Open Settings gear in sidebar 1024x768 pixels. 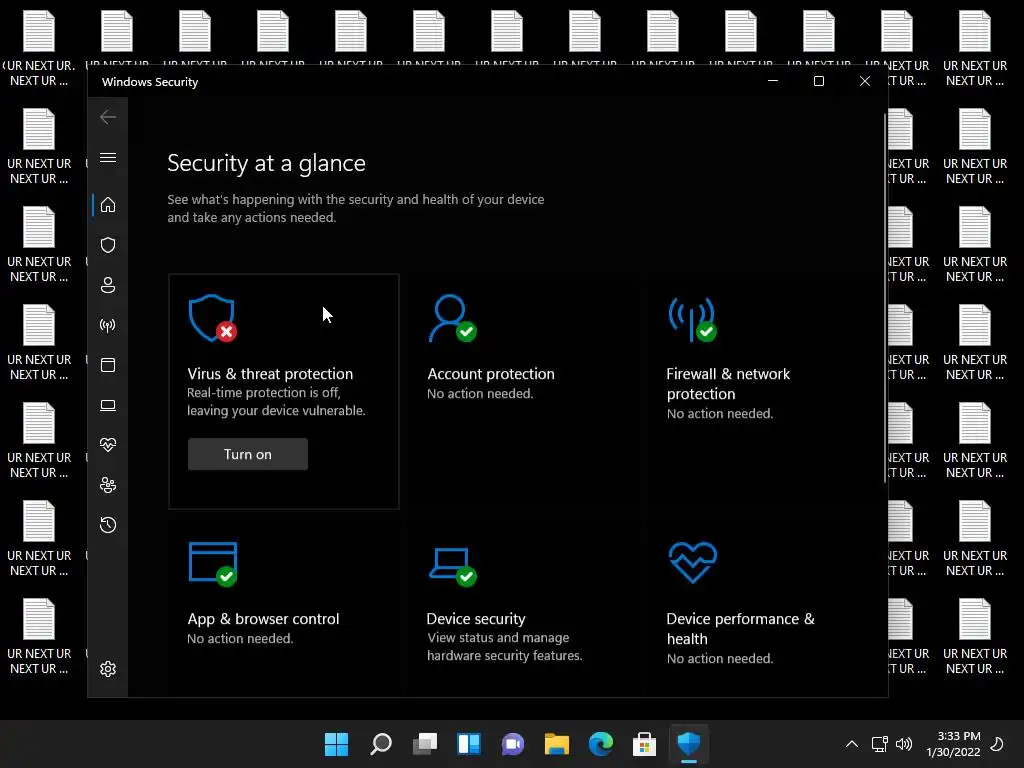[108, 669]
